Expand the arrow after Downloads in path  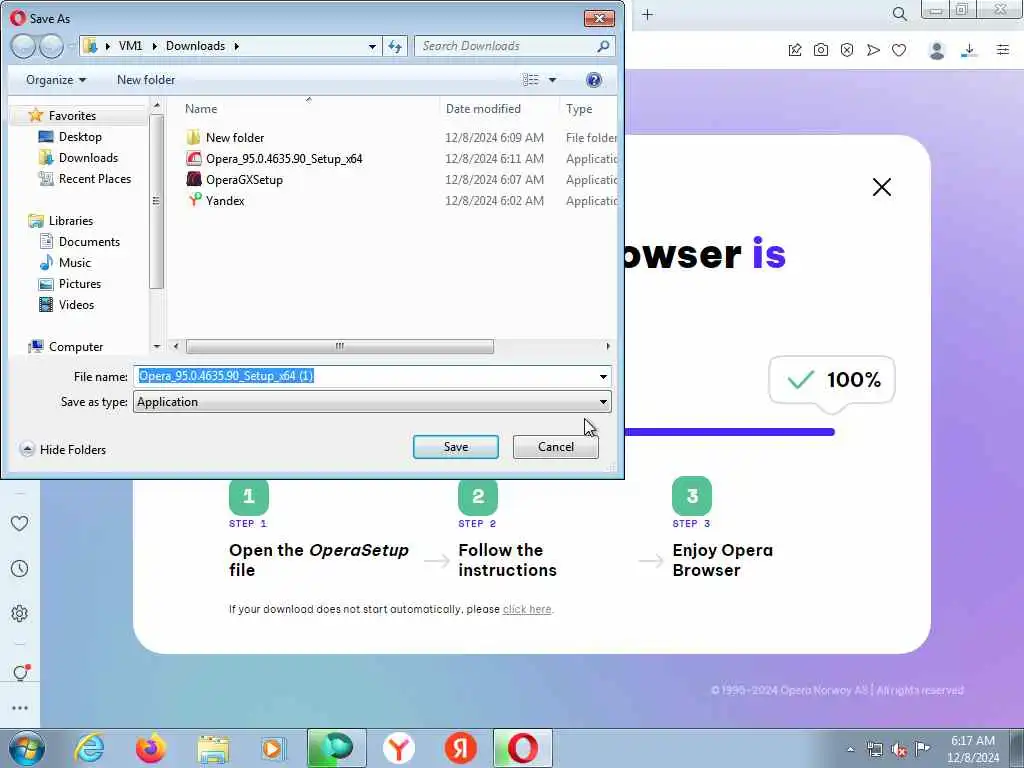[236, 46]
